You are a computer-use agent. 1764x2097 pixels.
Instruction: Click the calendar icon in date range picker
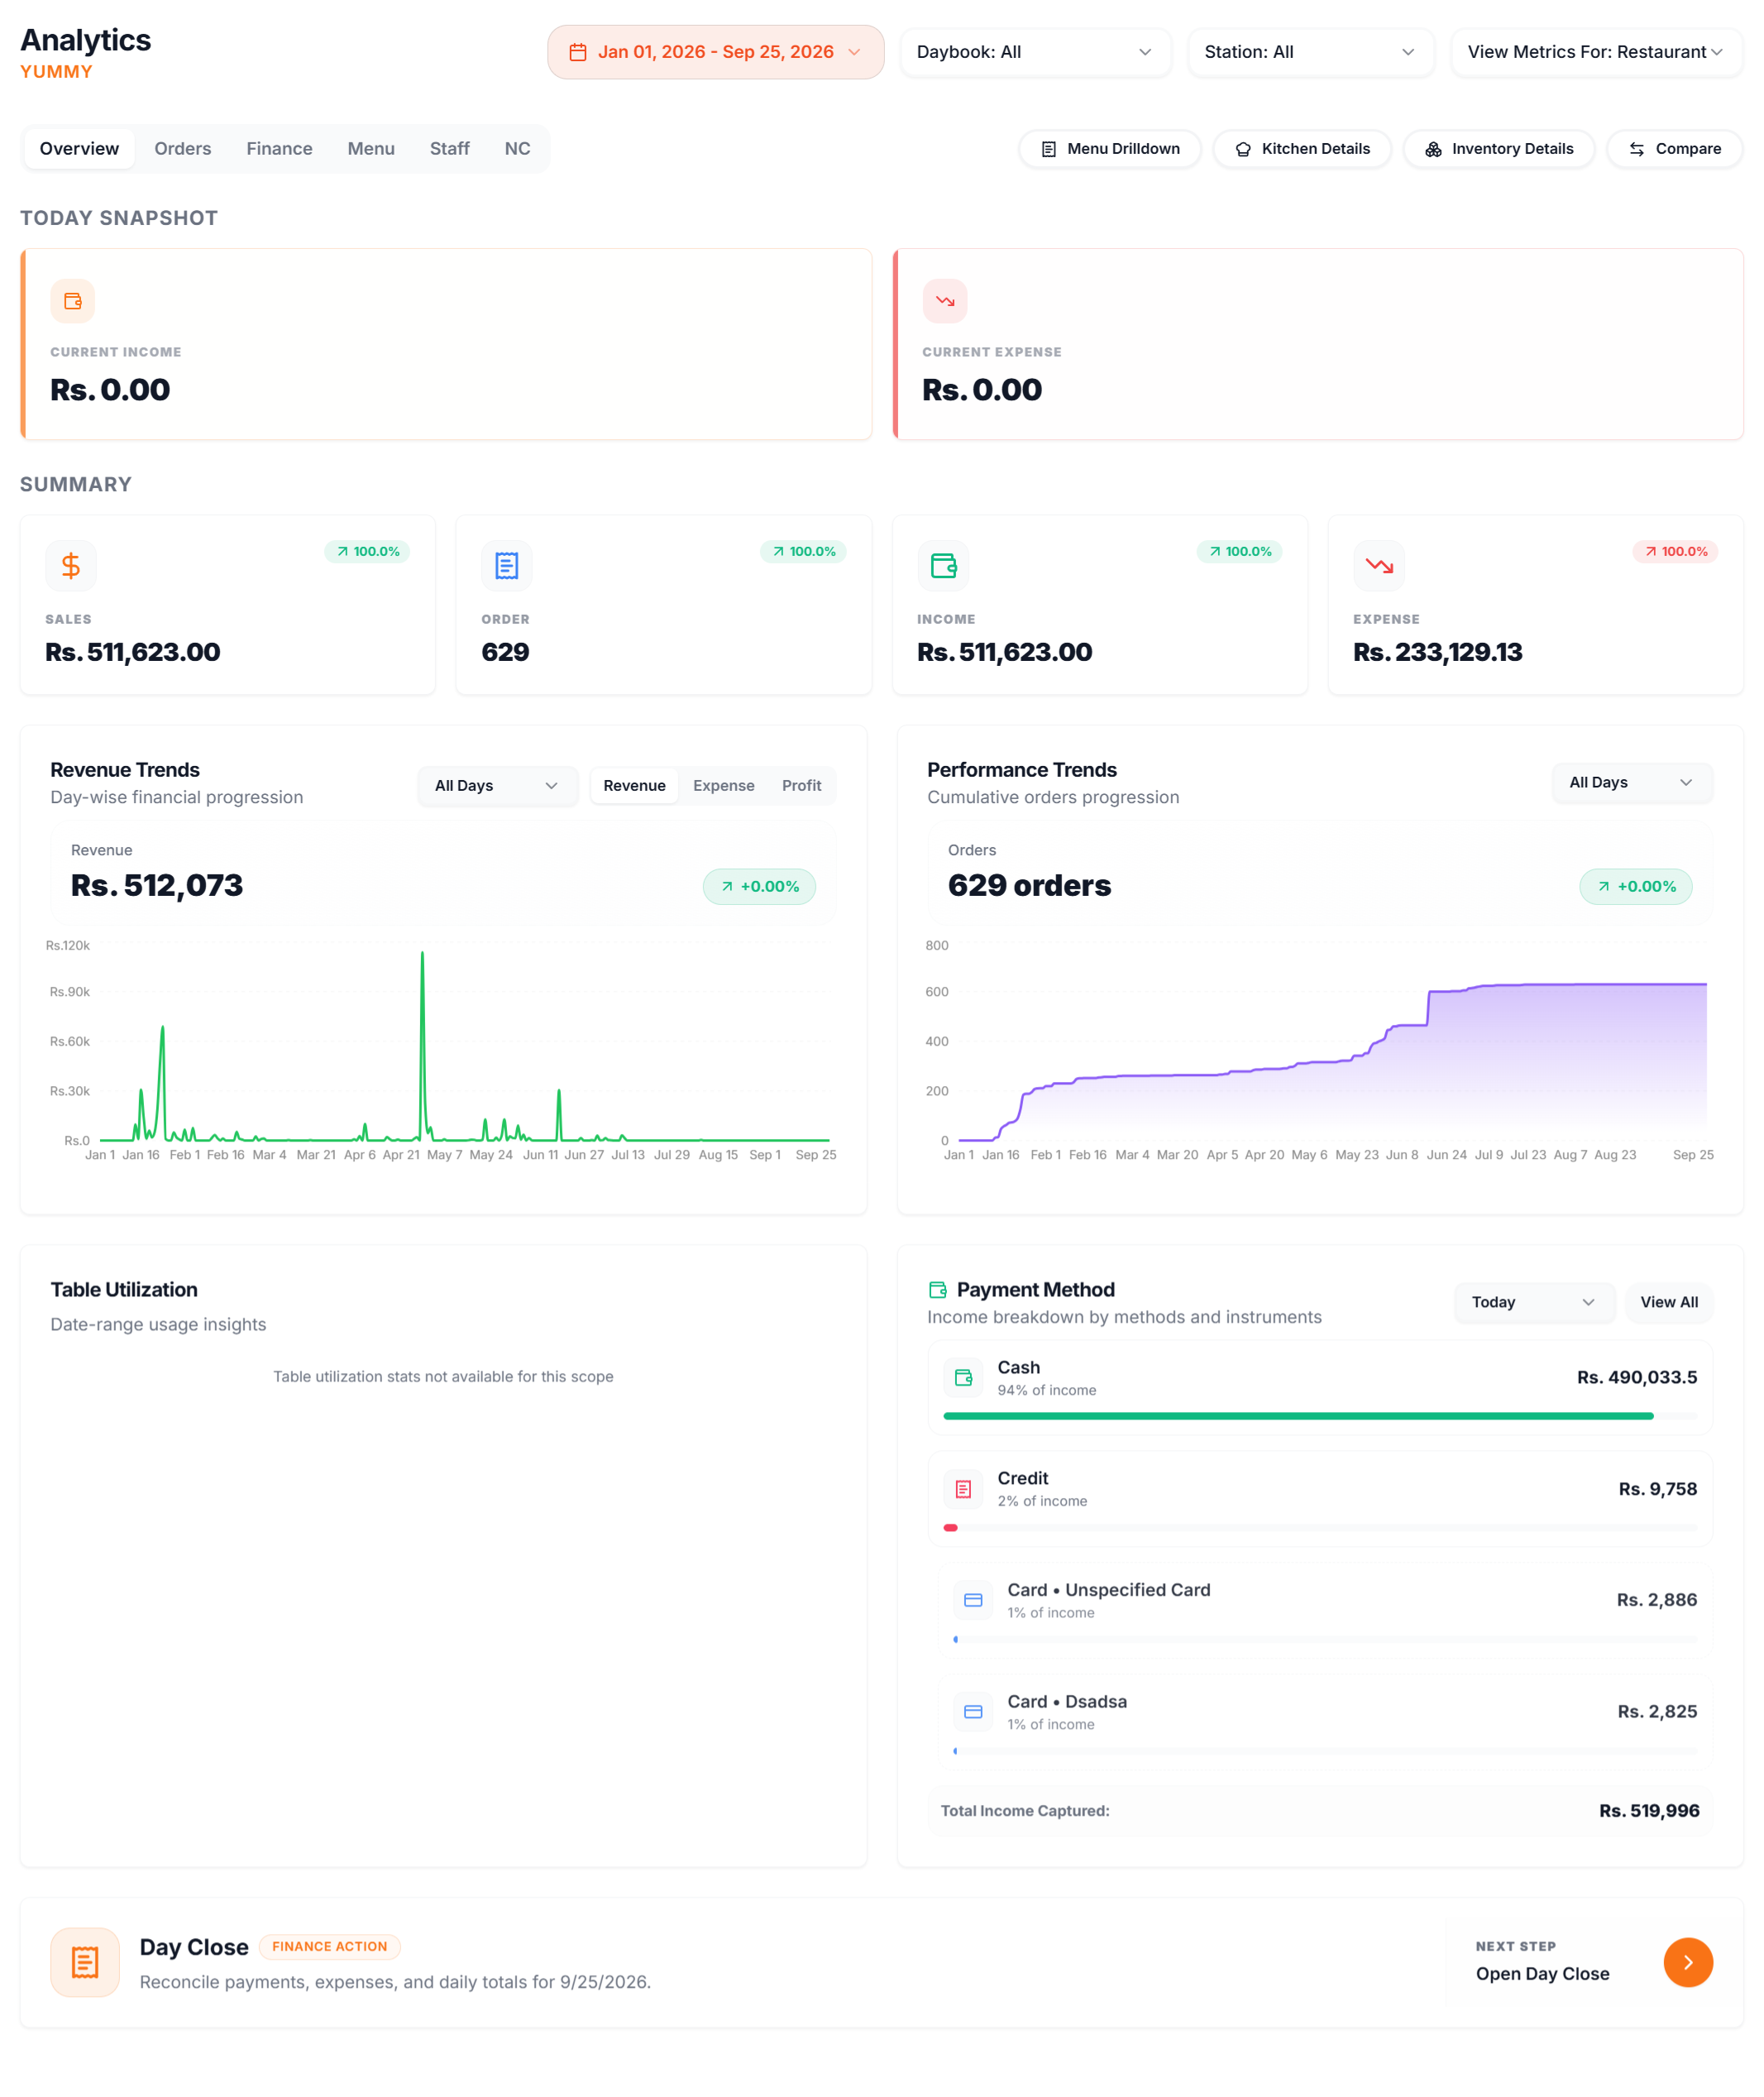click(x=577, y=52)
